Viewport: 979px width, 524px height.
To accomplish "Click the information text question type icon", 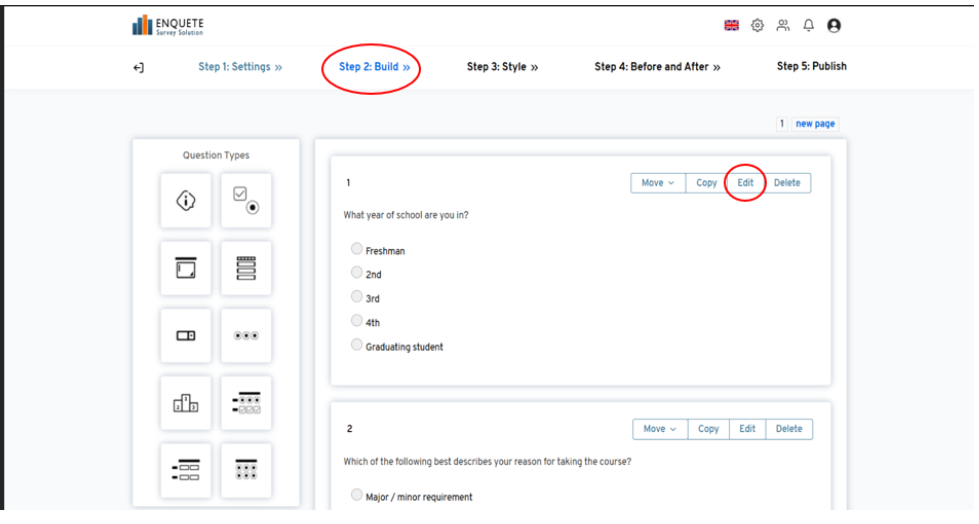I will point(185,200).
